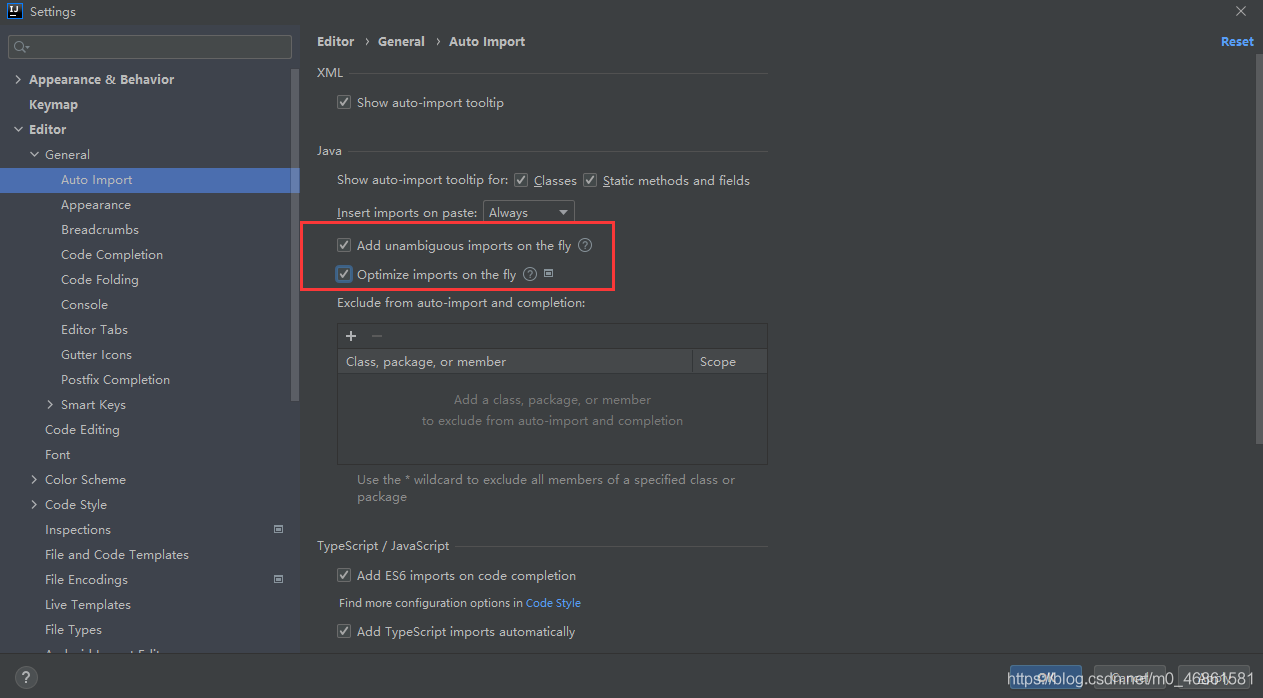Viewport: 1263px width, 698px height.
Task: Click General in the breadcrumb path
Action: (401, 41)
